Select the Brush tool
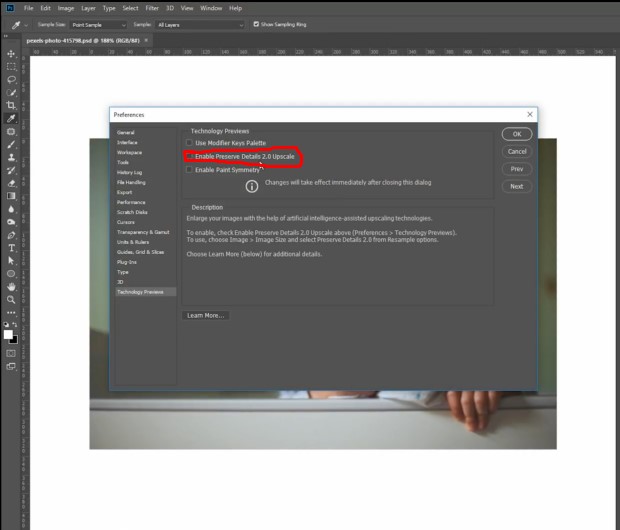This screenshot has width=620, height=530. pyautogui.click(x=11, y=144)
